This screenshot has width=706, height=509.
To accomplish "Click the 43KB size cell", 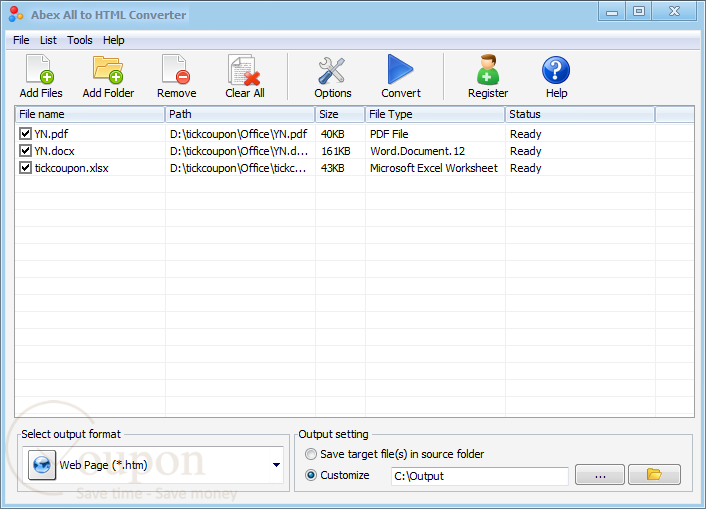I will (333, 168).
